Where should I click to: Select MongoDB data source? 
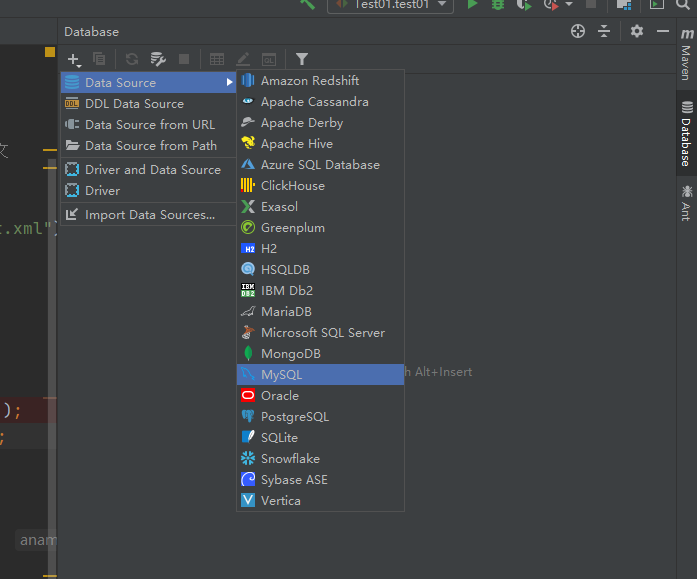coord(320,353)
